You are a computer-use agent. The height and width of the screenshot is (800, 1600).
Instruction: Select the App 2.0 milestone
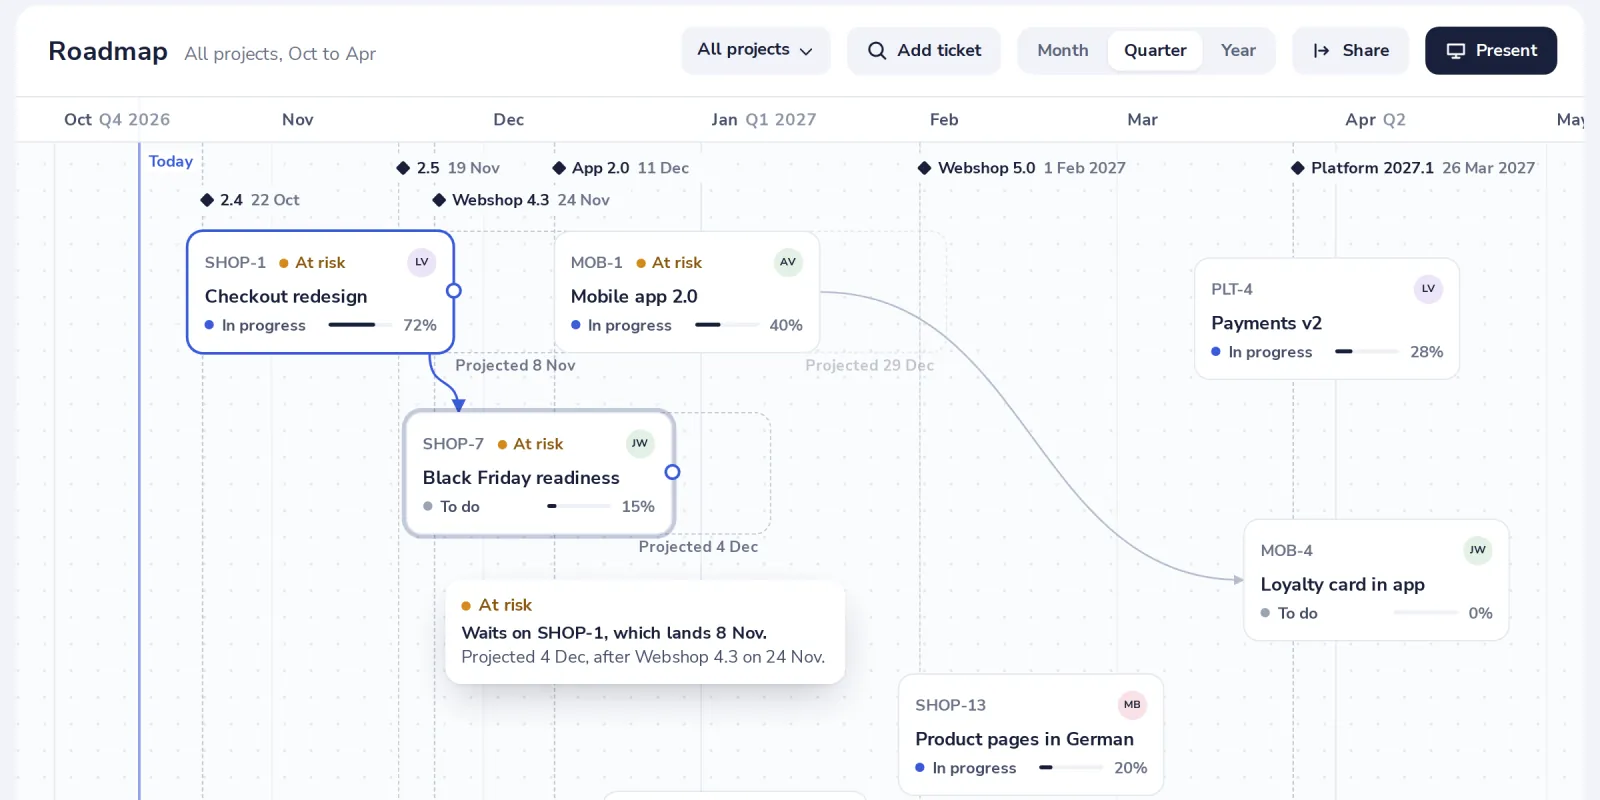click(621, 168)
